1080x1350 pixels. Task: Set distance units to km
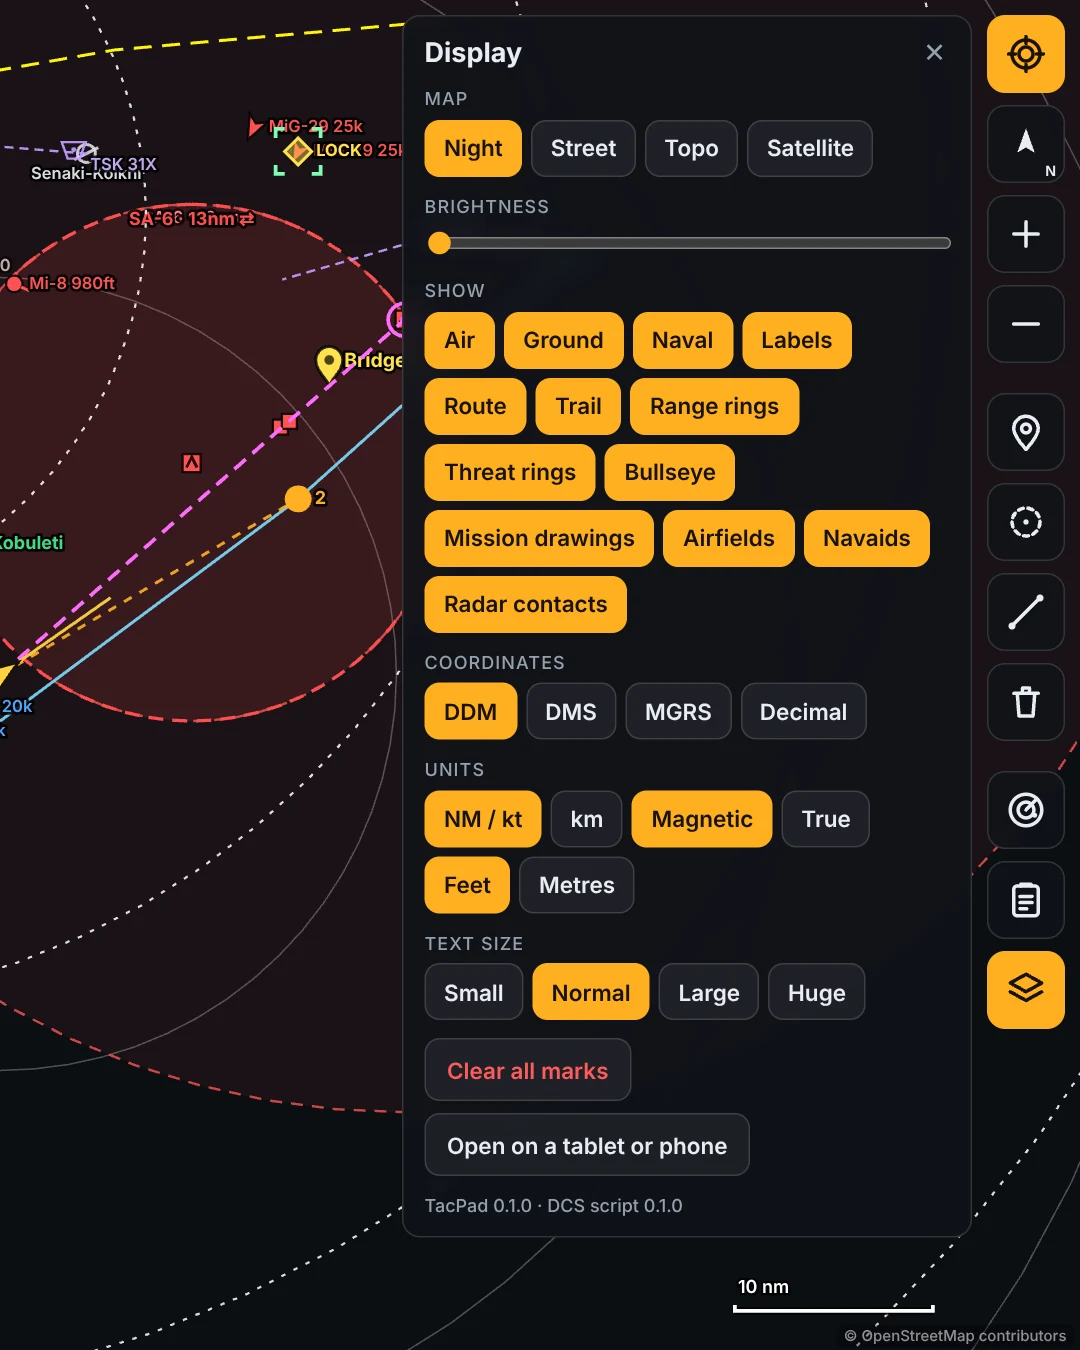pyautogui.click(x=586, y=819)
